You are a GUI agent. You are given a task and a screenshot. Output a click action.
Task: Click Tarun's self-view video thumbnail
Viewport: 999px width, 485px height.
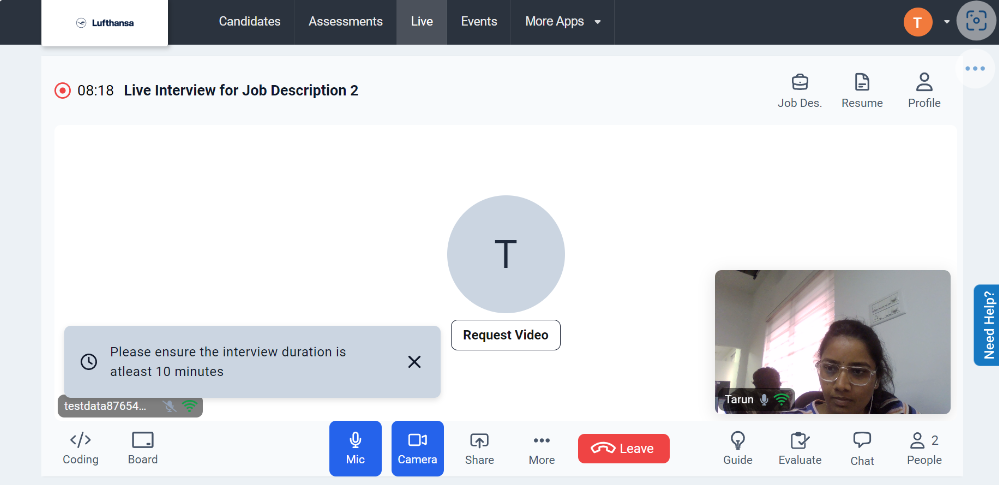[x=833, y=342]
